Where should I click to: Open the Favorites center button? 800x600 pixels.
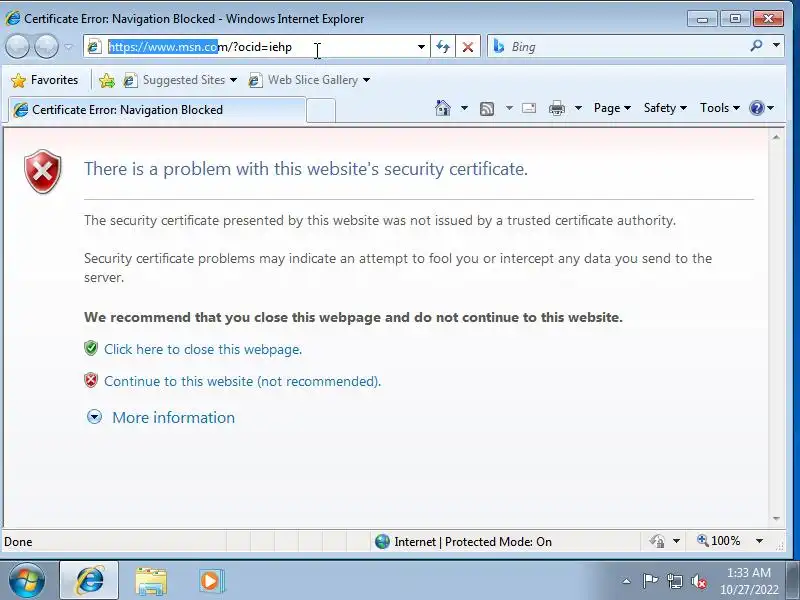pos(45,80)
